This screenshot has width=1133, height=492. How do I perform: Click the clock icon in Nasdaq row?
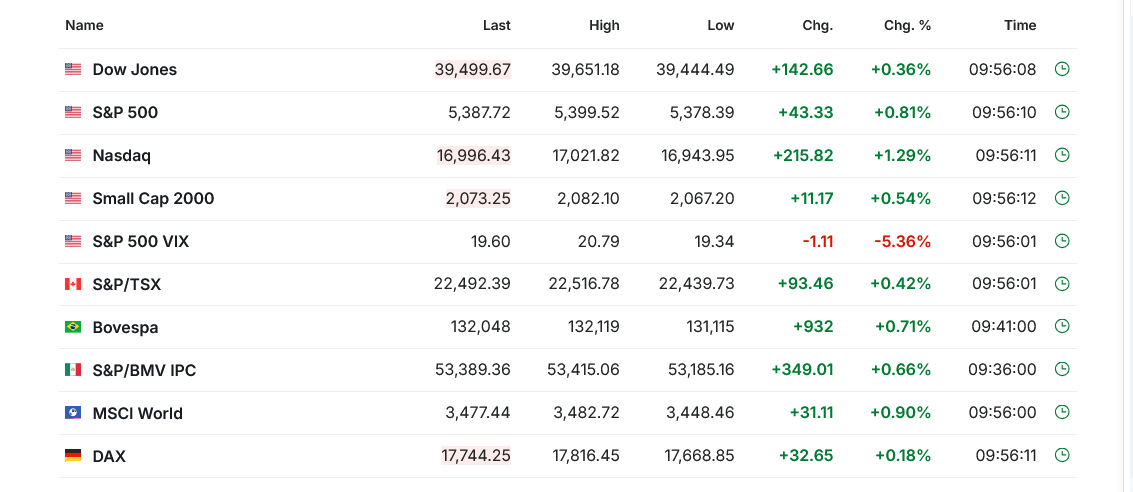tap(1062, 155)
